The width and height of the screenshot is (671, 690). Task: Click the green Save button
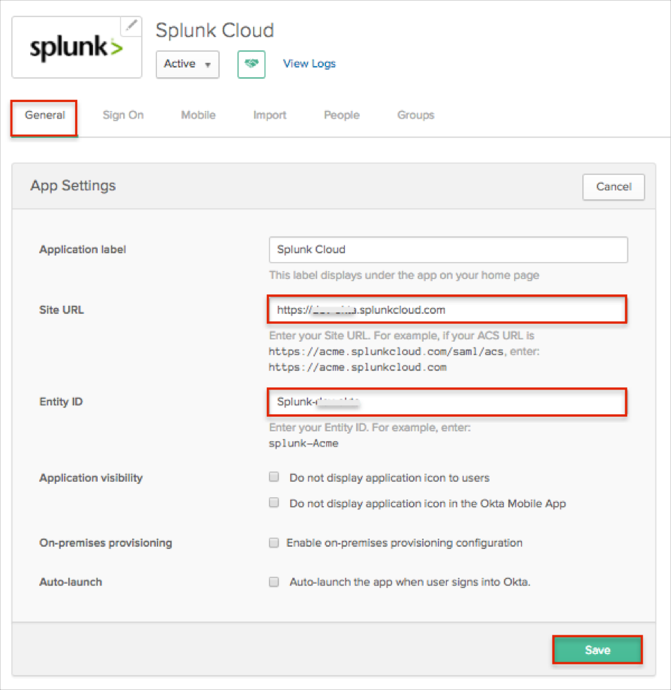[x=597, y=650]
